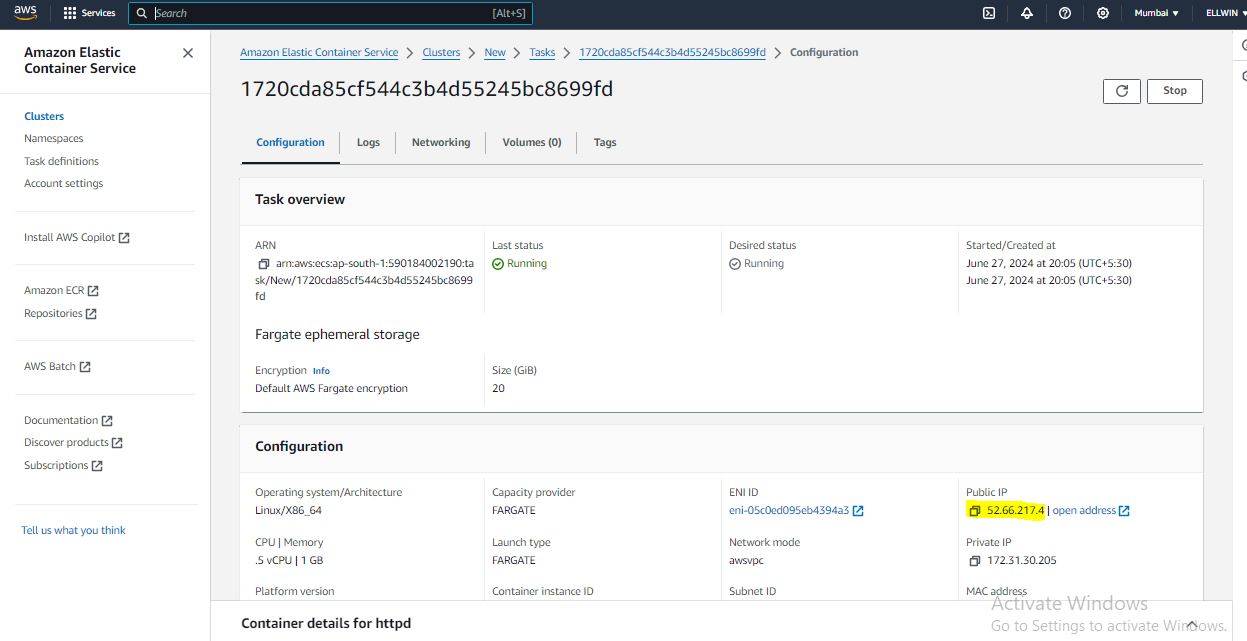
Task: Click the open address link
Action: click(1084, 511)
